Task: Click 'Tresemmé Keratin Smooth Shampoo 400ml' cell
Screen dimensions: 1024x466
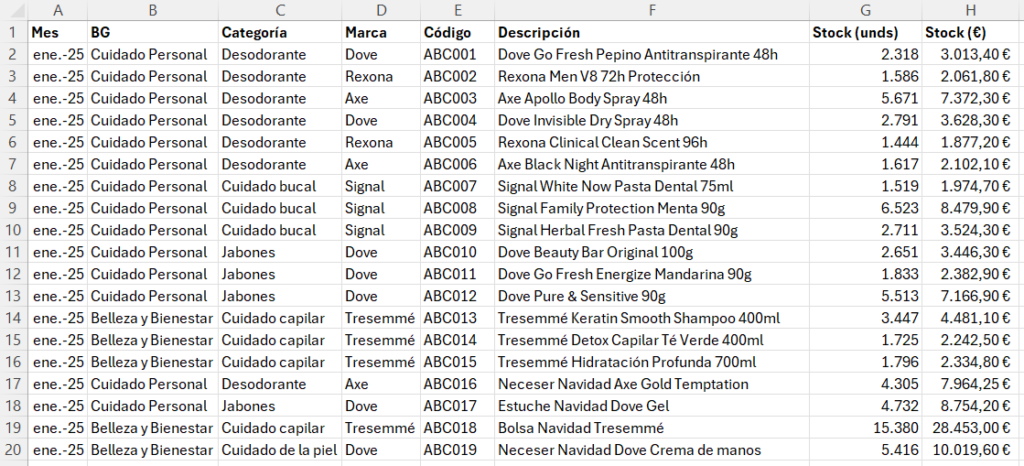Action: 652,318
